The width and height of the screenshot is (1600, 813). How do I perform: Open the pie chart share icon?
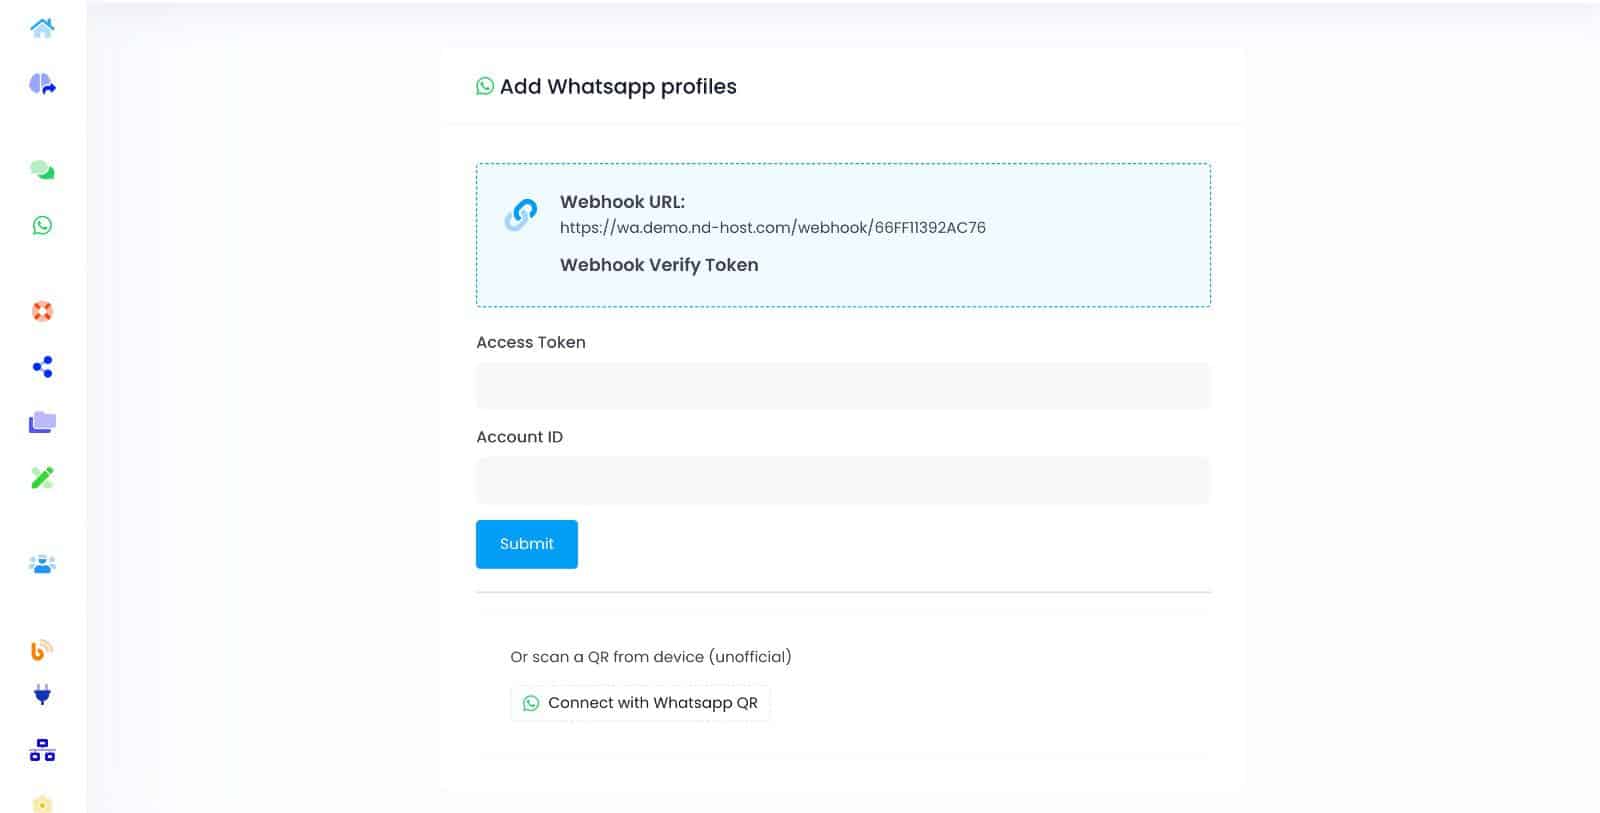tap(42, 84)
